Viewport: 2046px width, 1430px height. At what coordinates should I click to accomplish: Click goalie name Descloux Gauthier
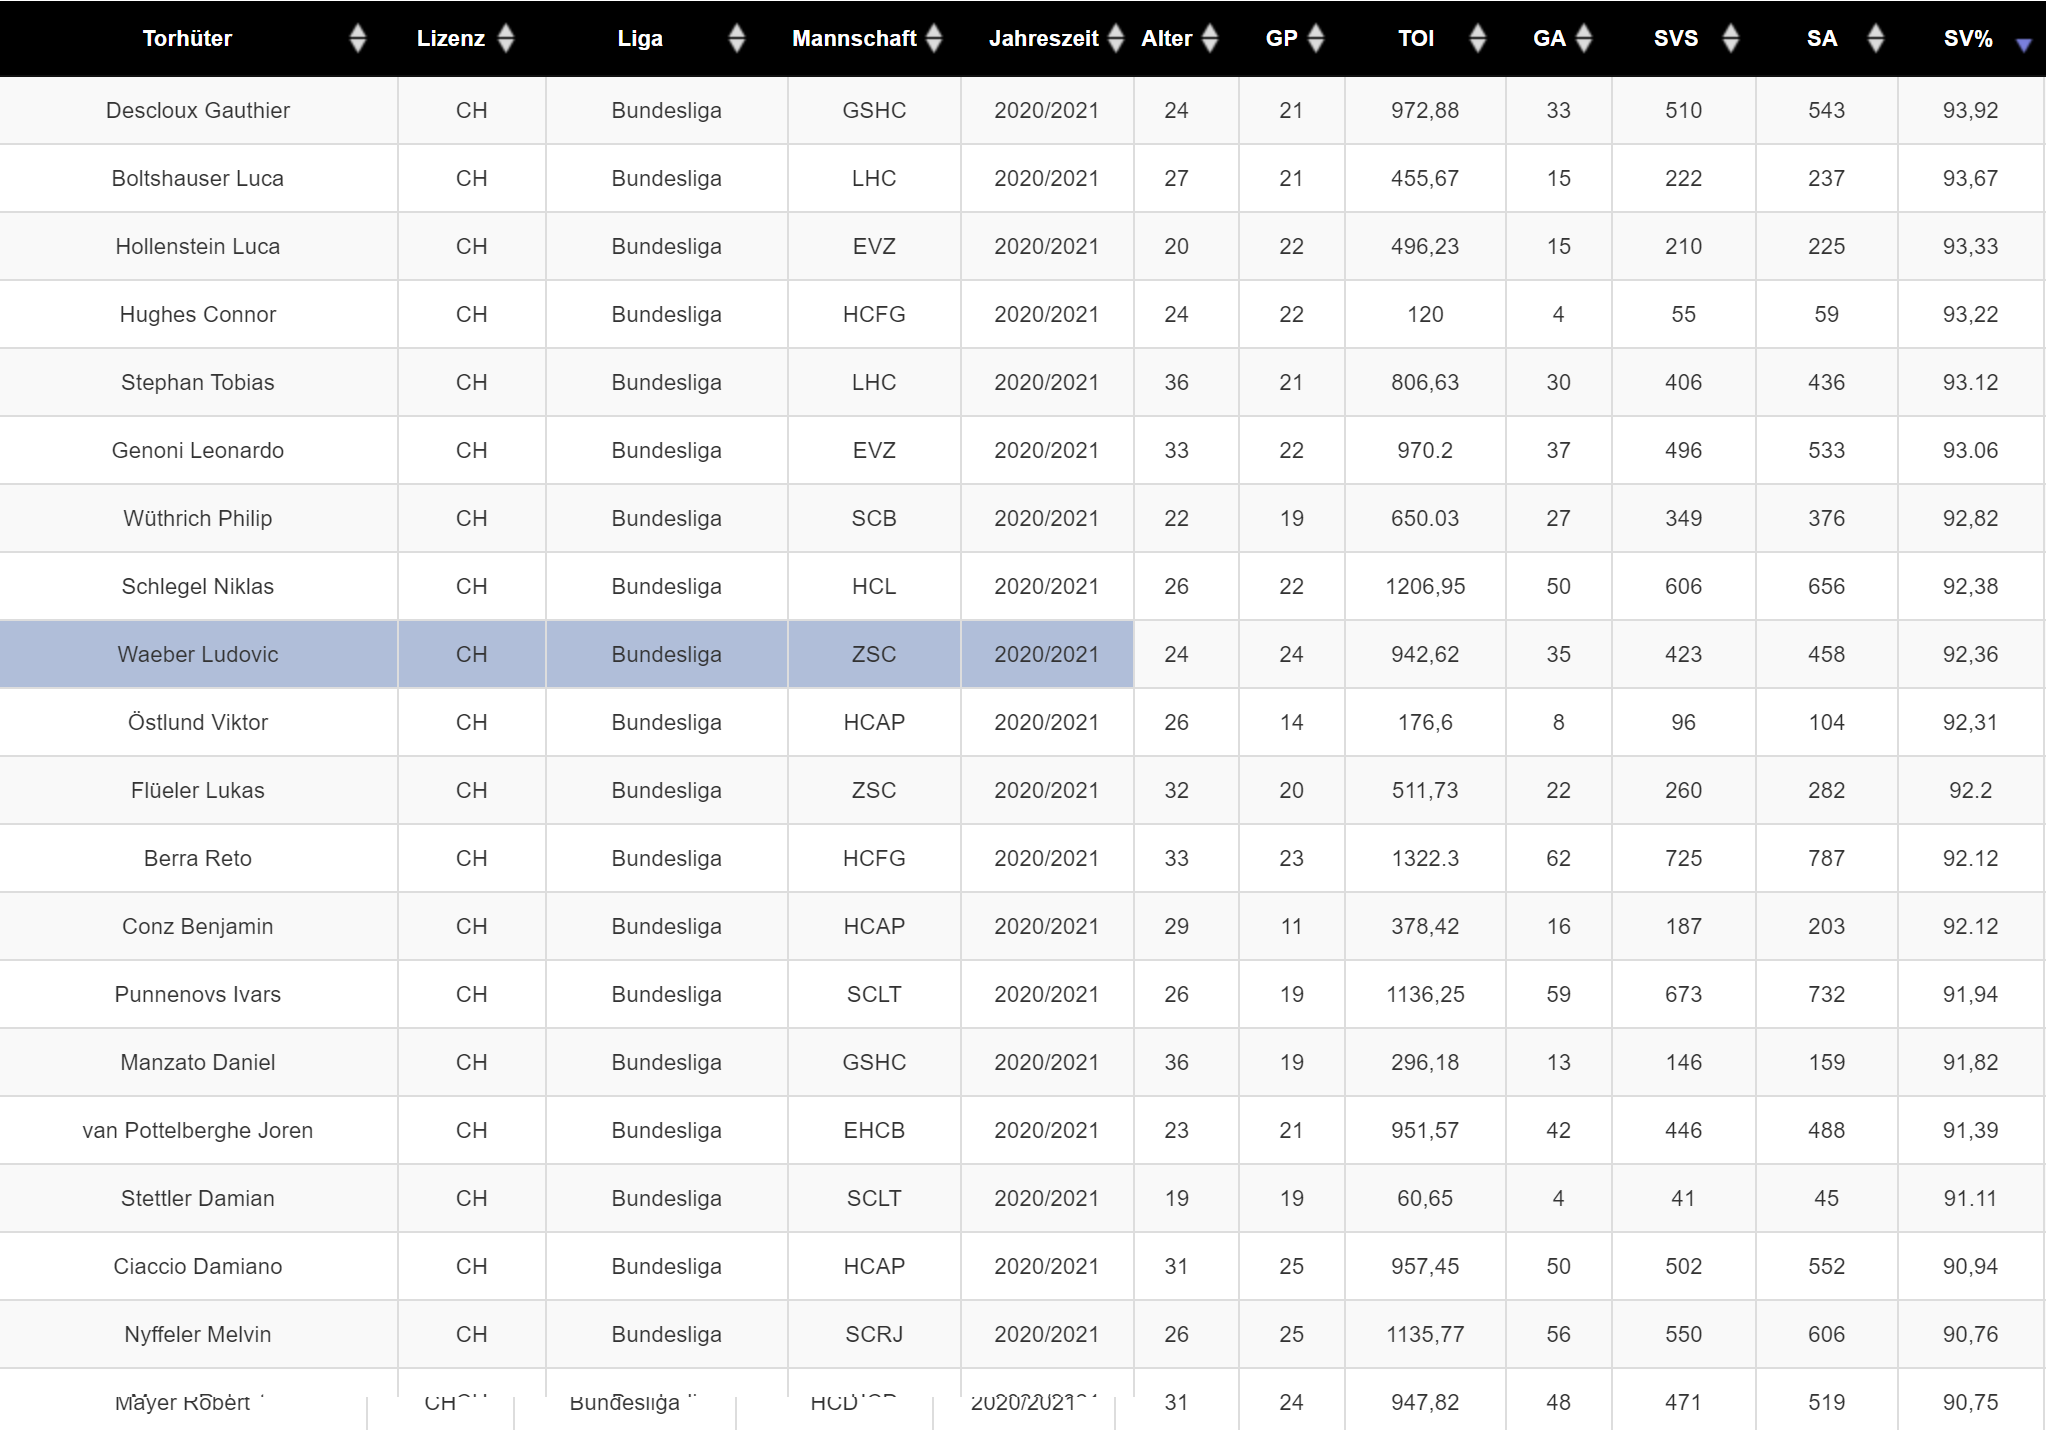[x=198, y=111]
